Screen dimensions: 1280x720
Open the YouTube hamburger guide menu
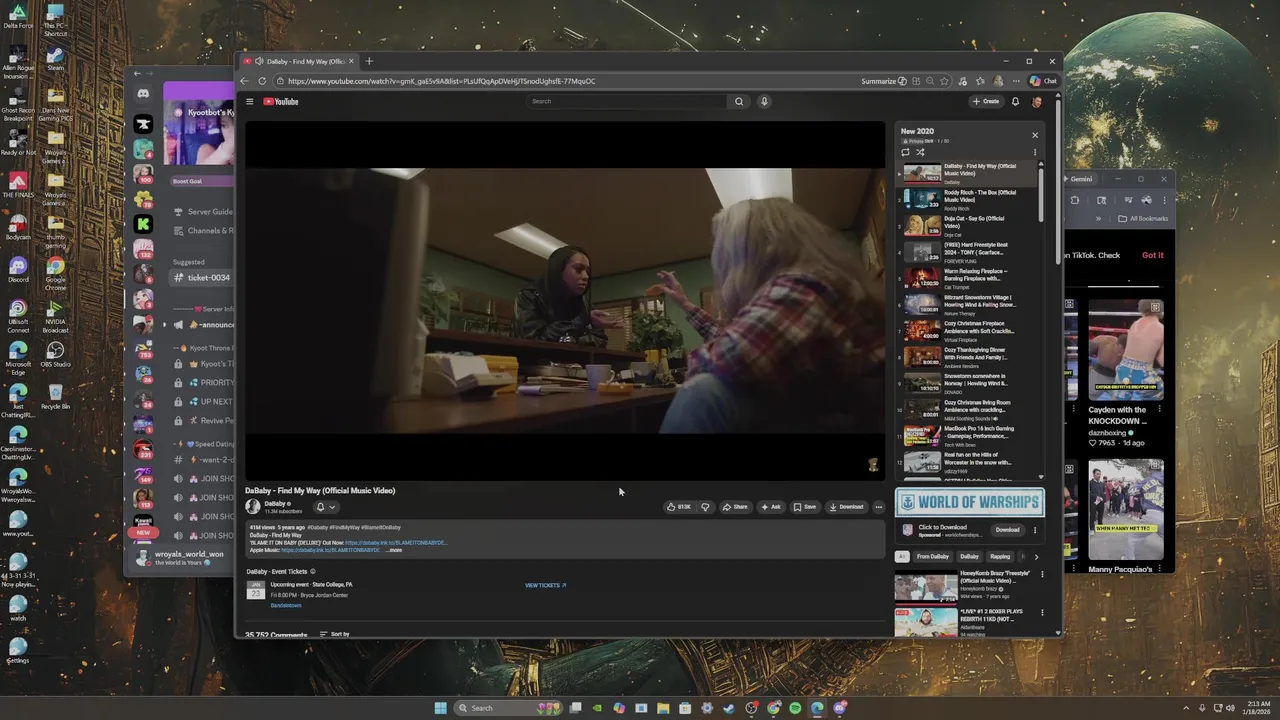coord(250,101)
